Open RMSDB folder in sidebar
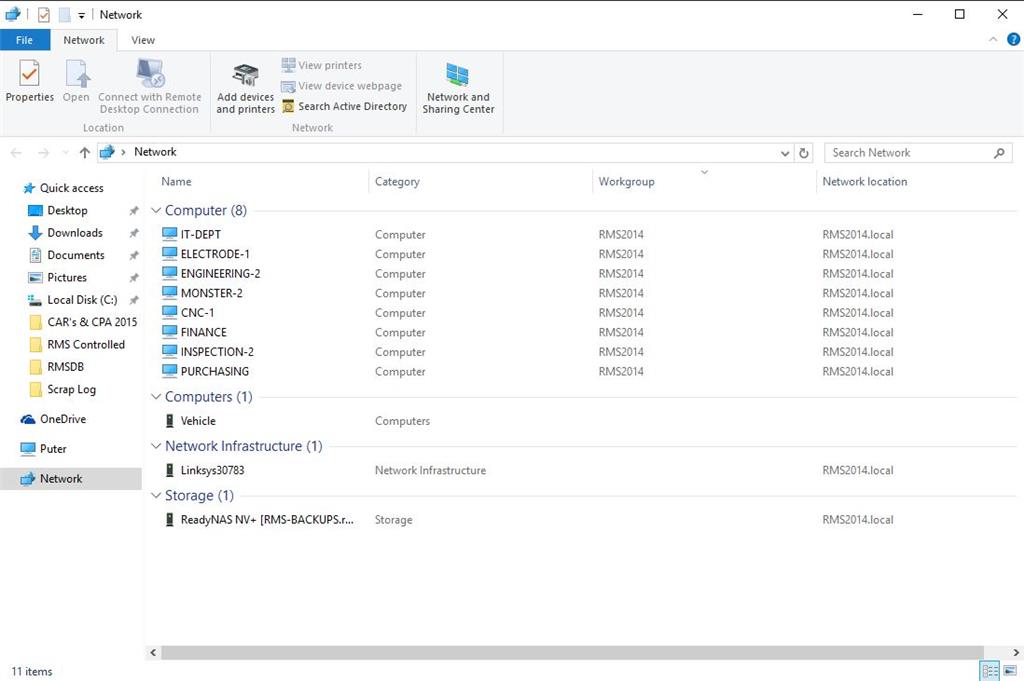The height and width of the screenshot is (681, 1024). pyautogui.click(x=65, y=367)
